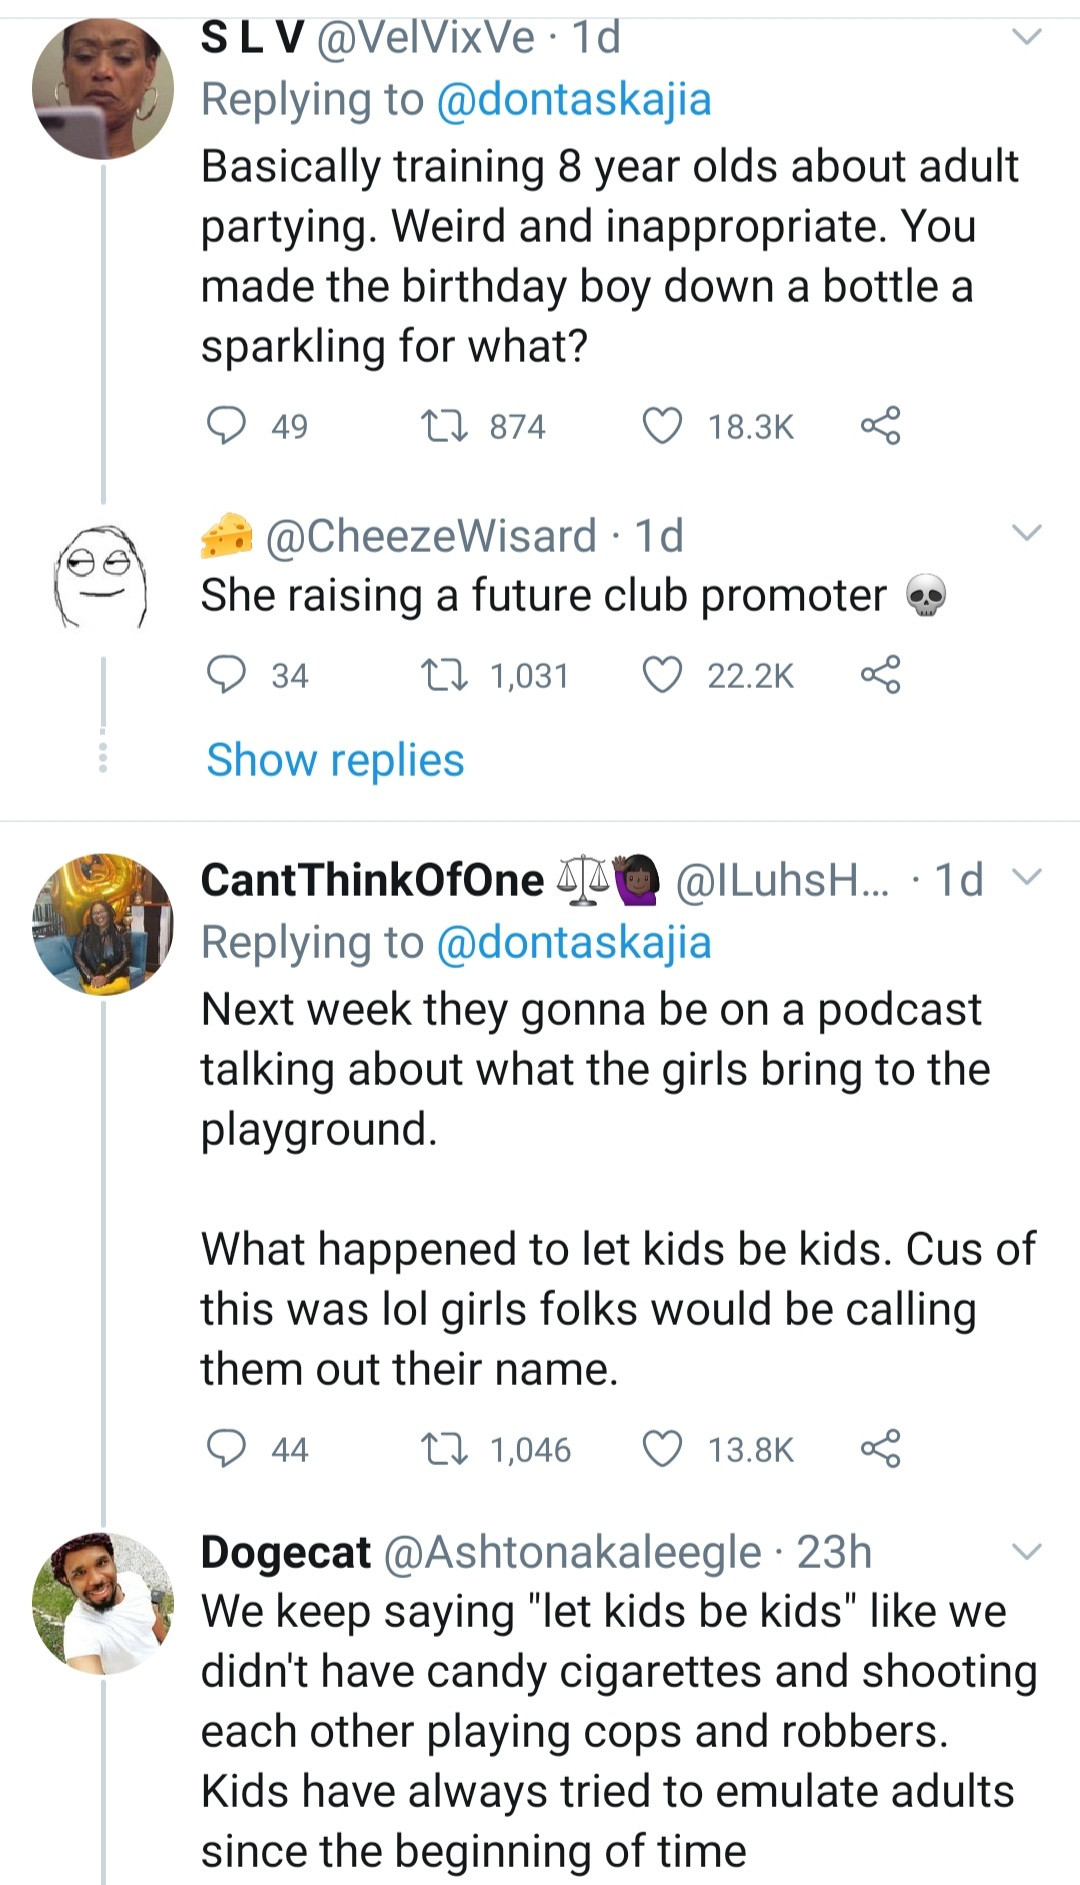This screenshot has width=1080, height=1885.
Task: Expand Show replies under CheezeWisard
Action: coord(335,760)
